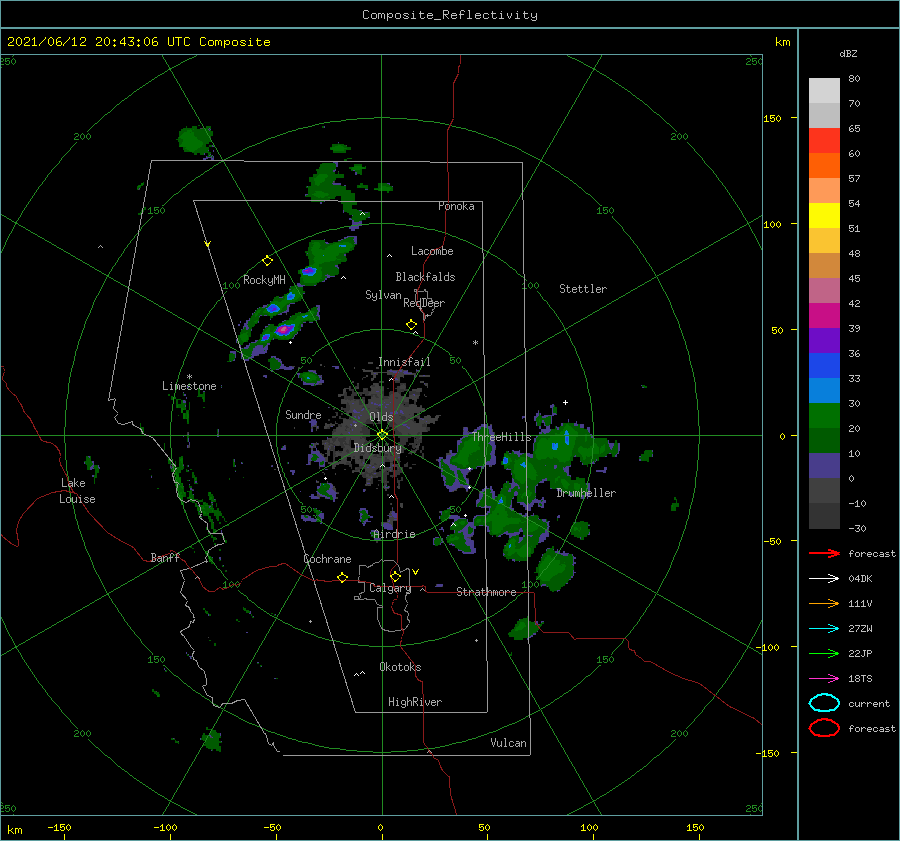Select the 20-30 dBZ green swatch
This screenshot has width=900, height=841.
coord(824,415)
